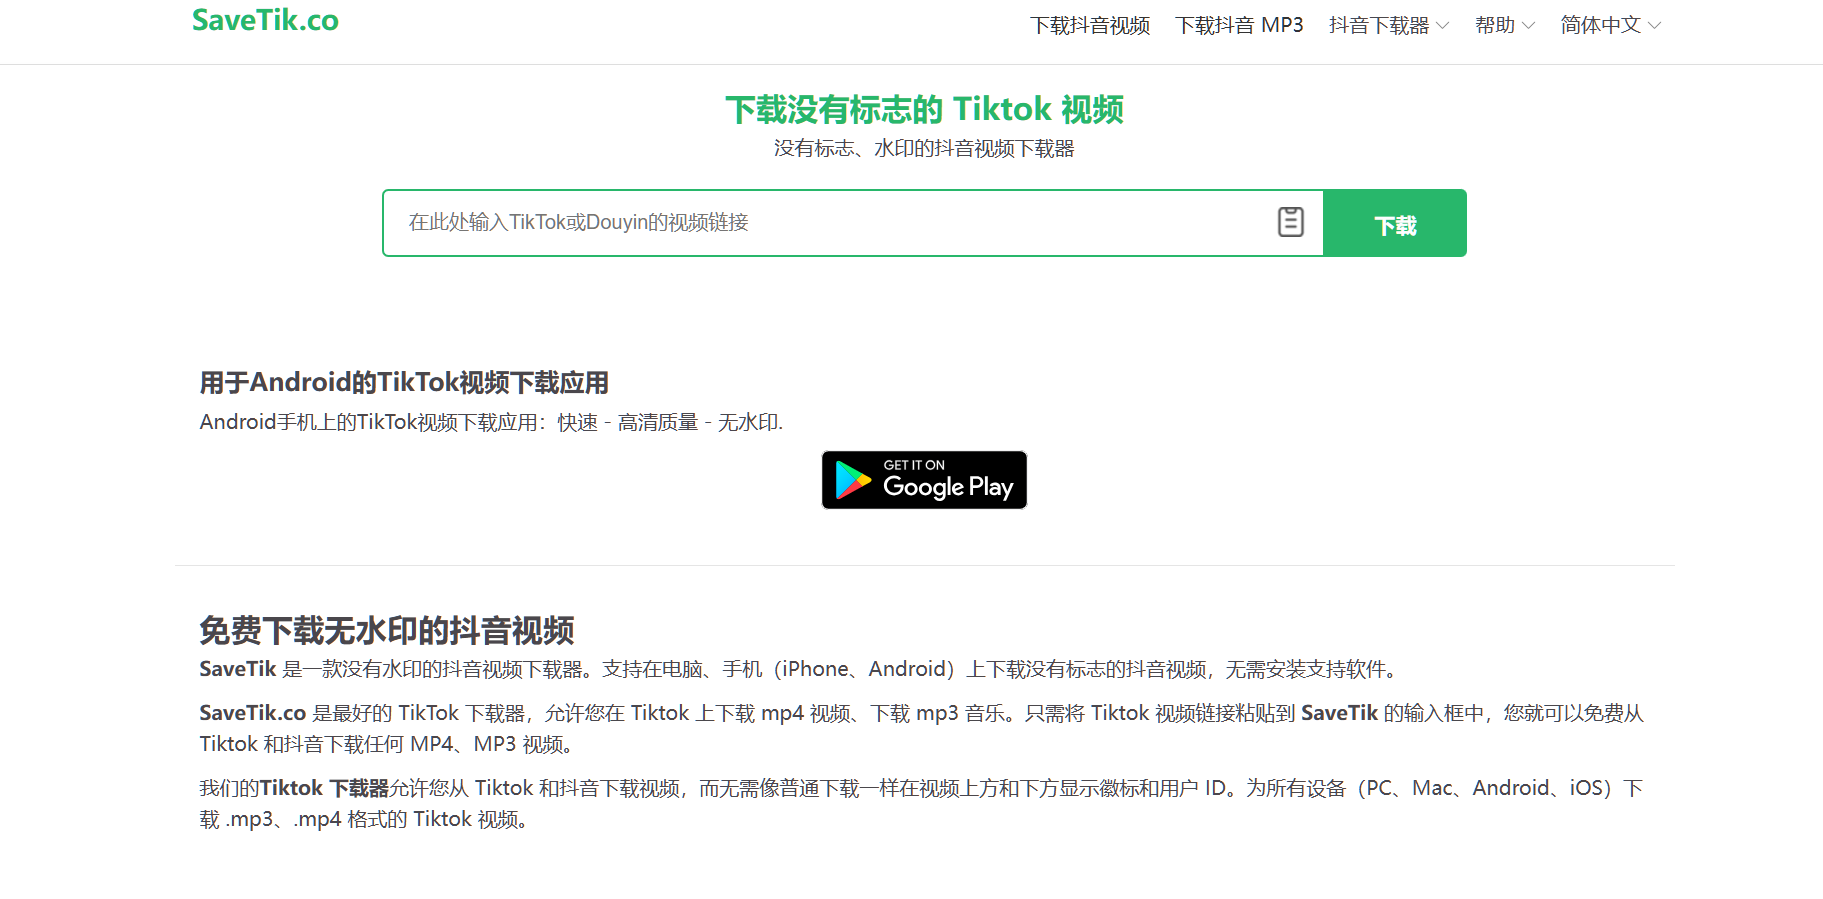
Task: Click the green 下载 button
Action: coord(1395,223)
